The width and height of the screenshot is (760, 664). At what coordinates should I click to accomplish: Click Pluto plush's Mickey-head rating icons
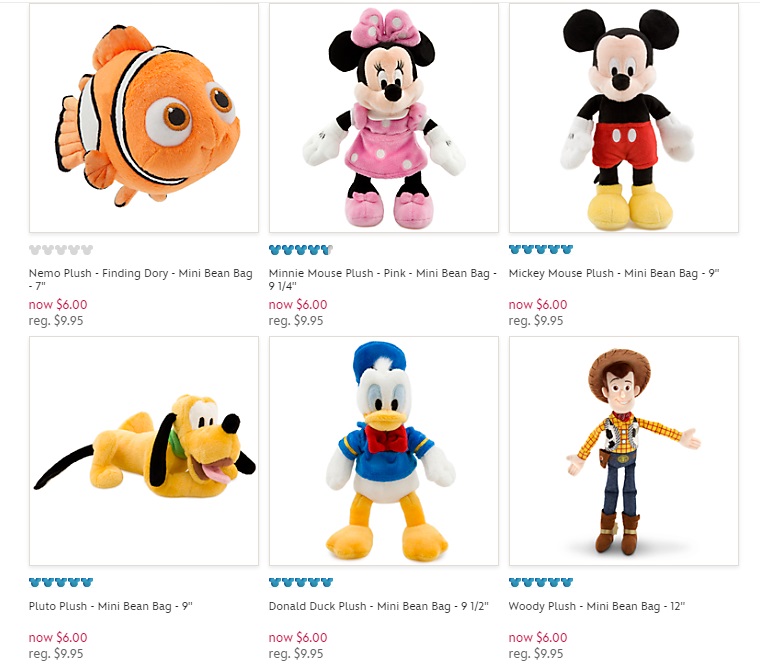60,582
